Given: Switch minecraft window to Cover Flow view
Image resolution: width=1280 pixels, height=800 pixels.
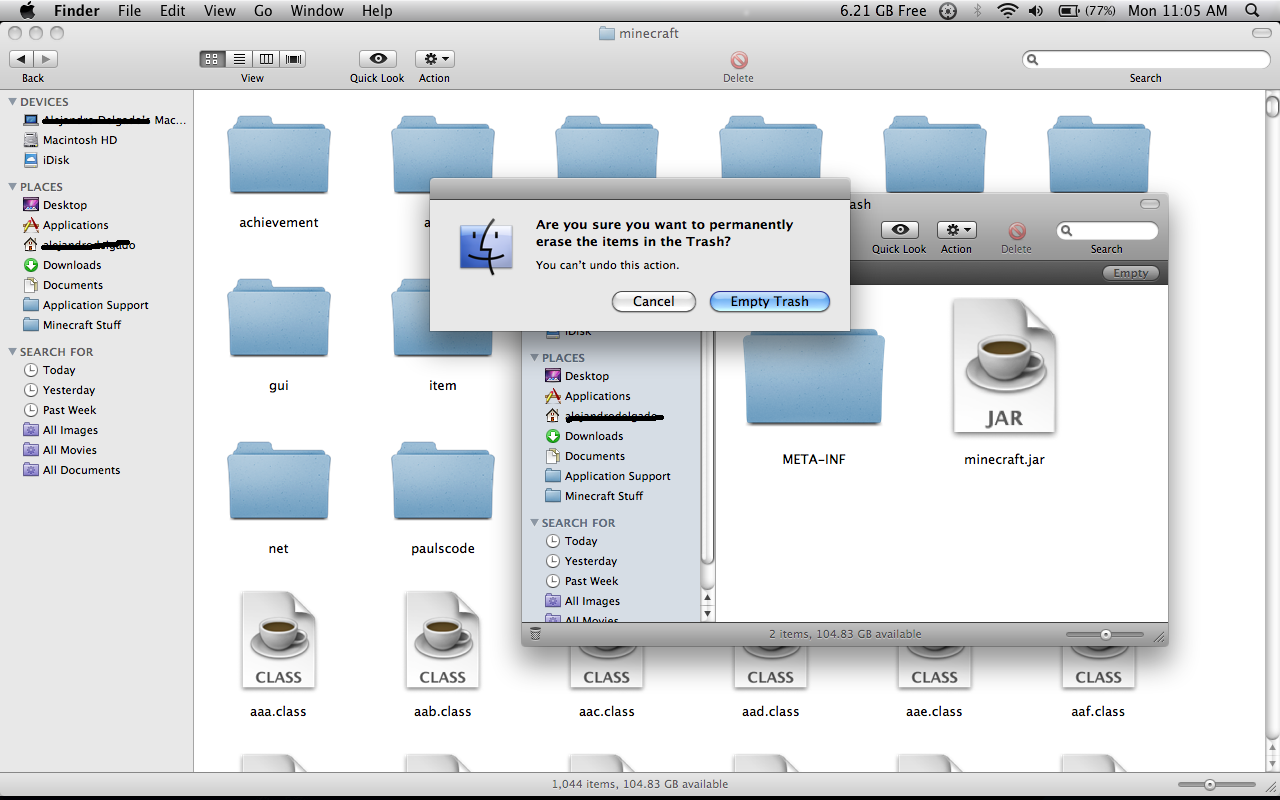Looking at the screenshot, I should pyautogui.click(x=293, y=59).
